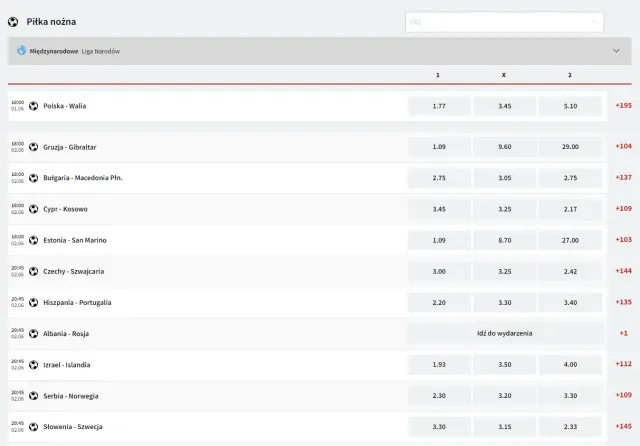Select odds 1.77 for Polska win

point(438,106)
